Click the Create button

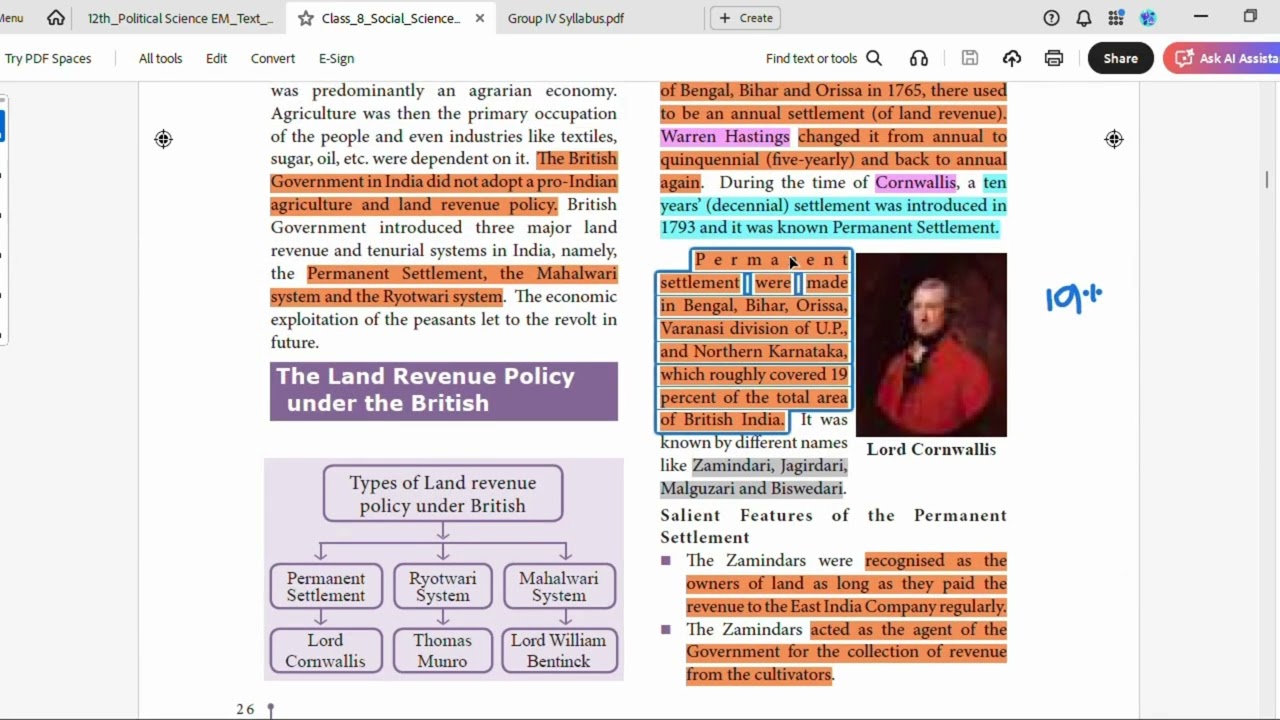(x=746, y=18)
